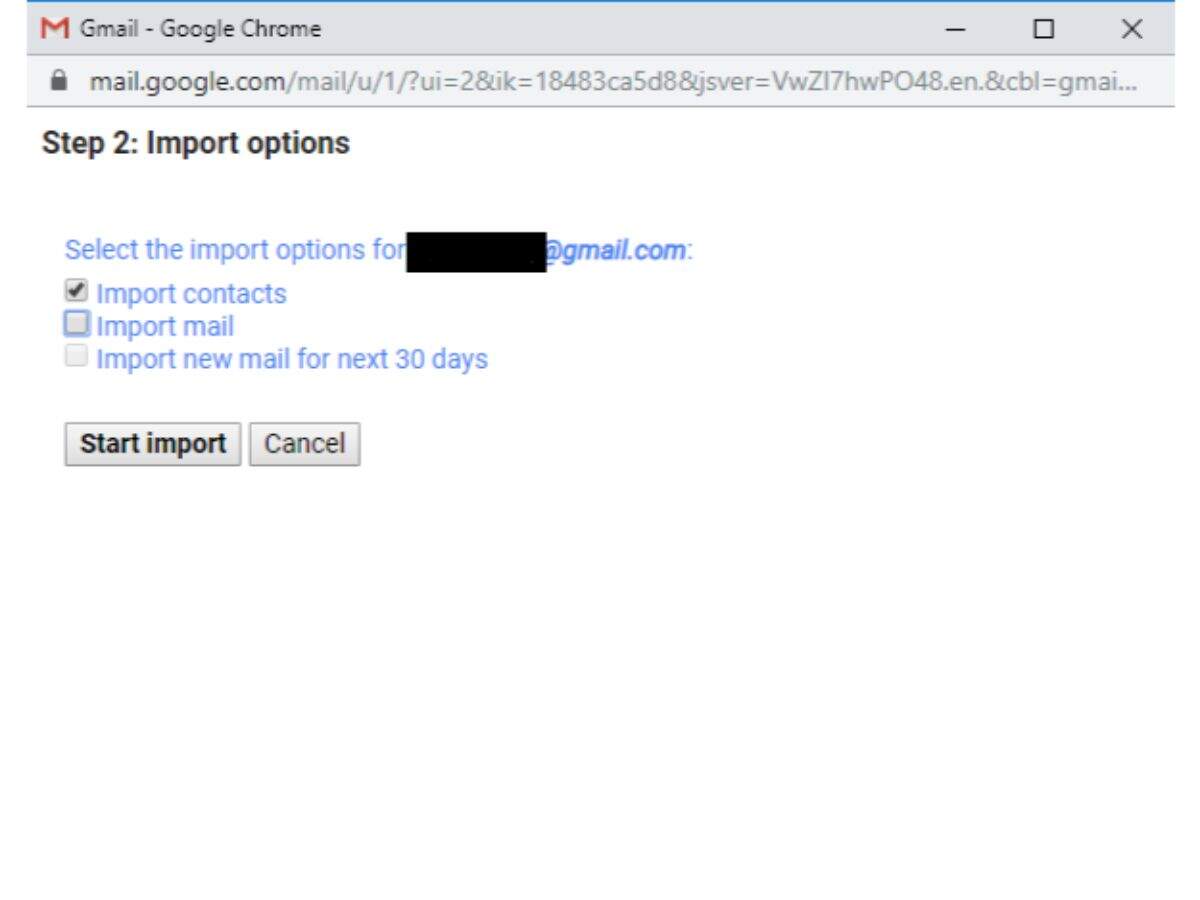Image resolution: width=1200 pixels, height=900 pixels.
Task: Maximize the Gmail popup window
Action: [x=1043, y=29]
